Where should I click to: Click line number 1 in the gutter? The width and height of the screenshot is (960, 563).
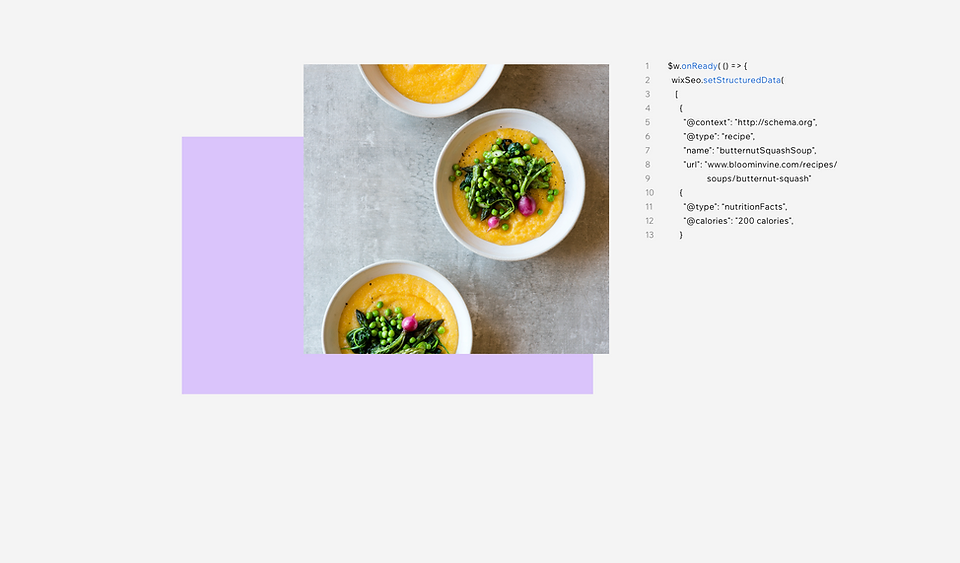click(x=647, y=66)
